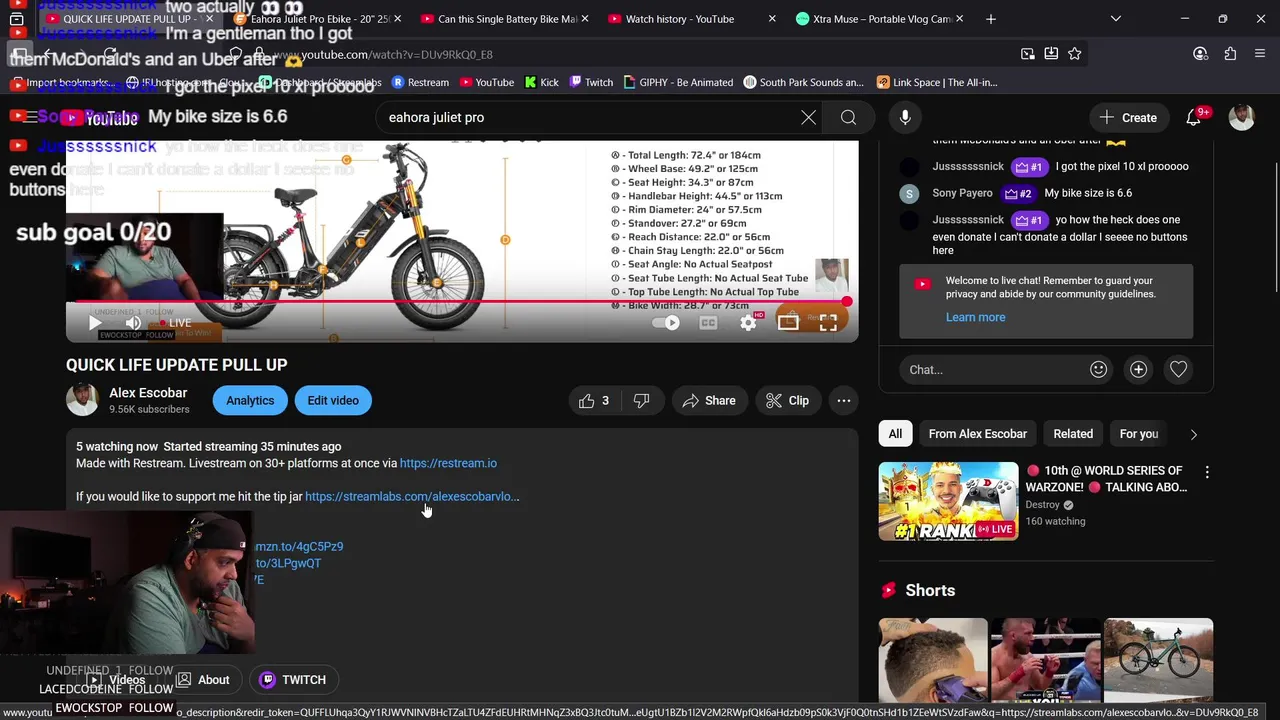Open more actions three-dot menu
Image resolution: width=1280 pixels, height=720 pixels.
pyautogui.click(x=844, y=401)
